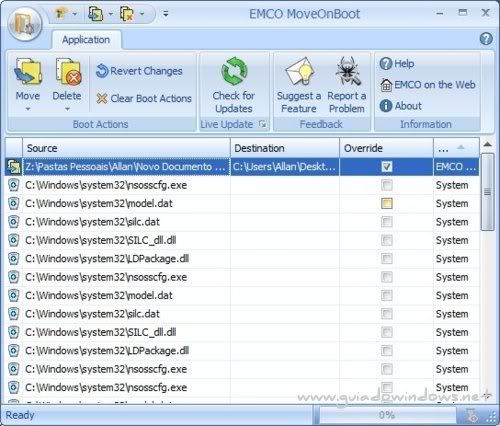Minimize the EMCO MoveOnBoot window

[x=440, y=13]
